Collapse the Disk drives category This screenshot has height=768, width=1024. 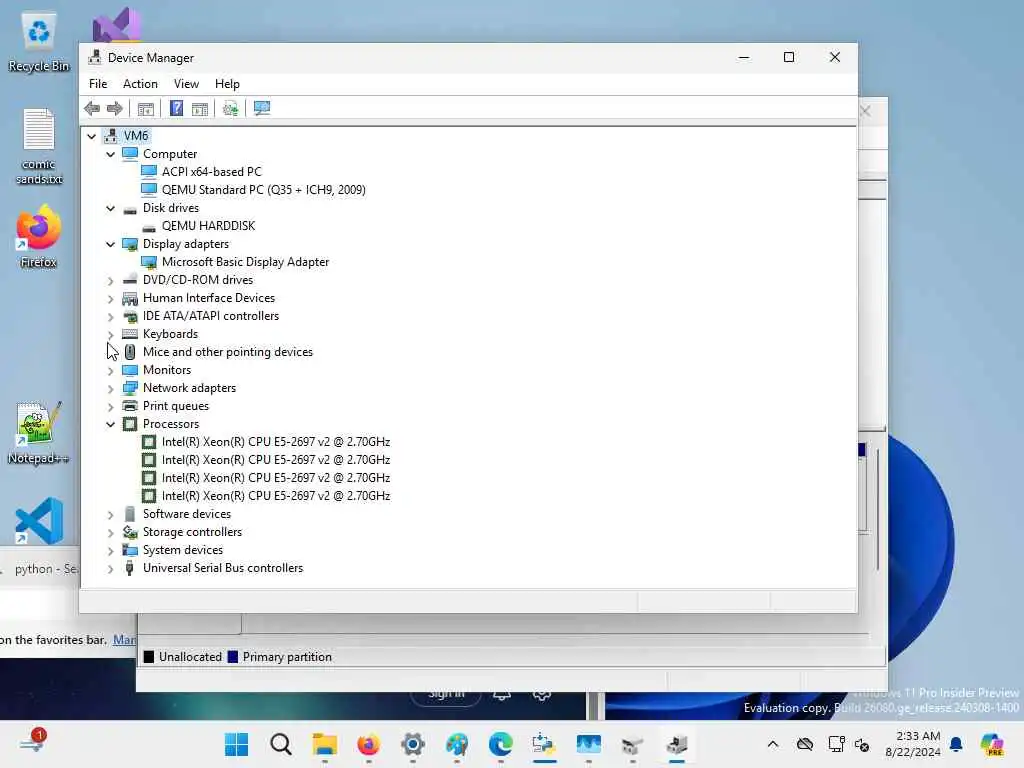(x=110, y=208)
